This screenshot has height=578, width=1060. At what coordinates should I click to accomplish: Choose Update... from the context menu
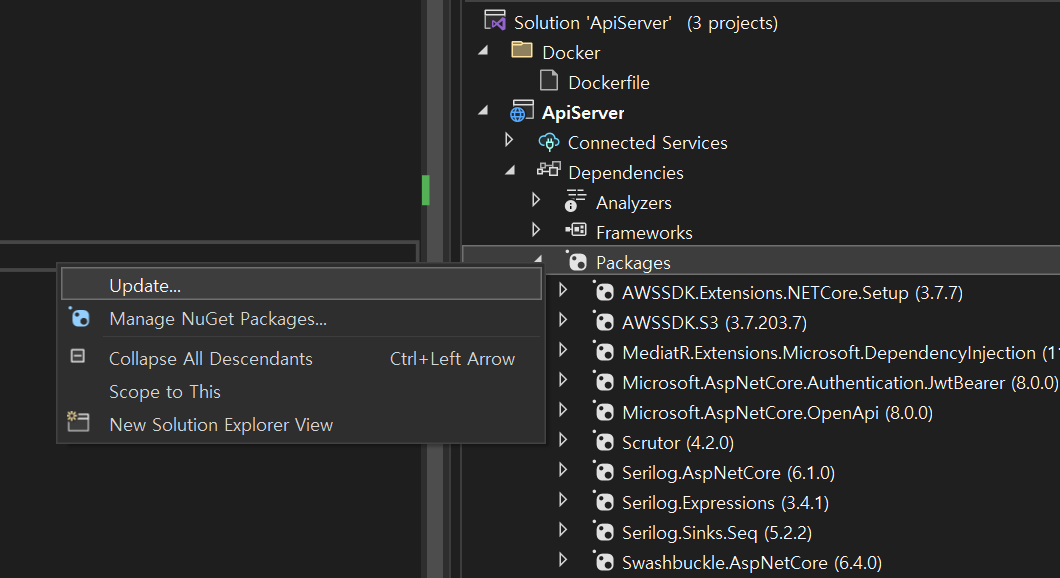click(x=302, y=284)
